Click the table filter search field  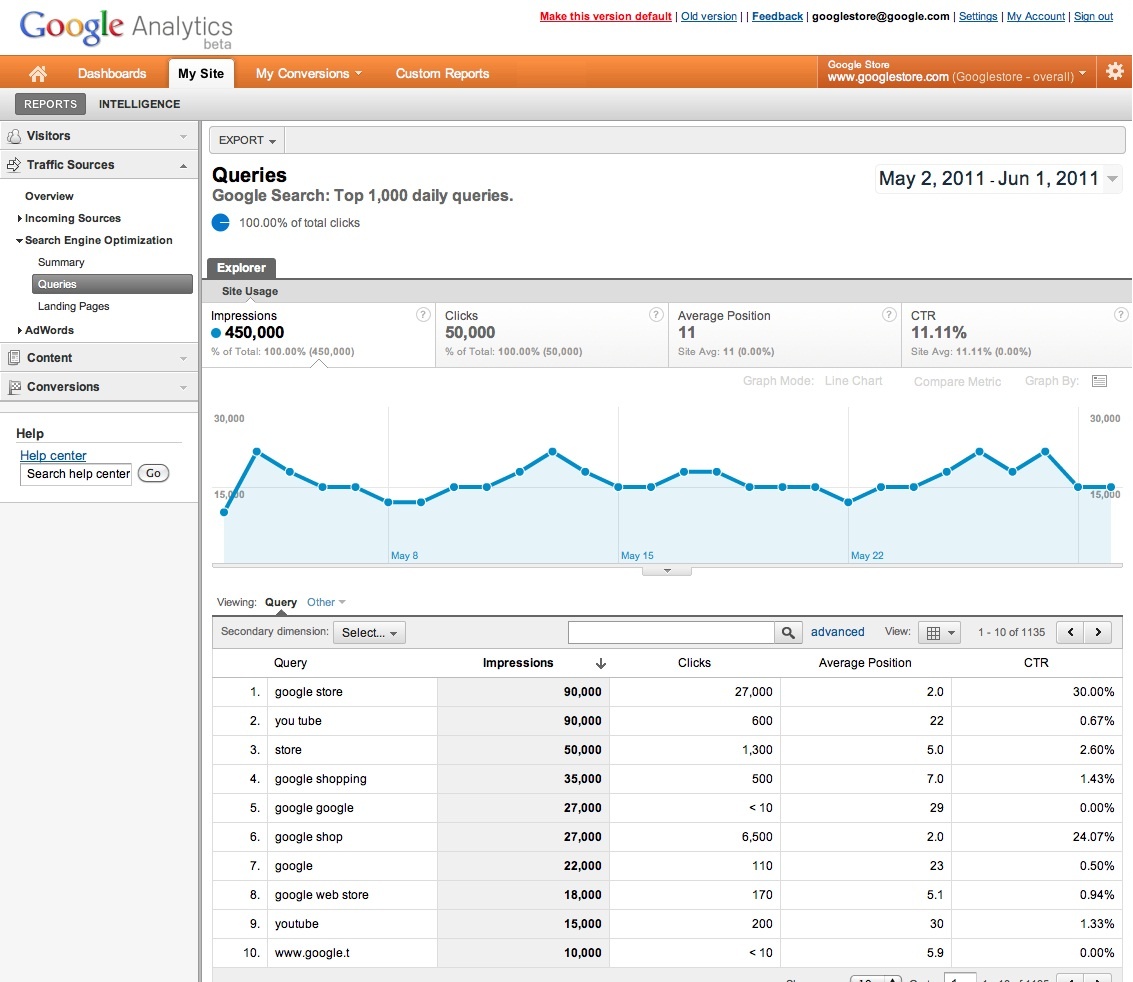(x=671, y=633)
